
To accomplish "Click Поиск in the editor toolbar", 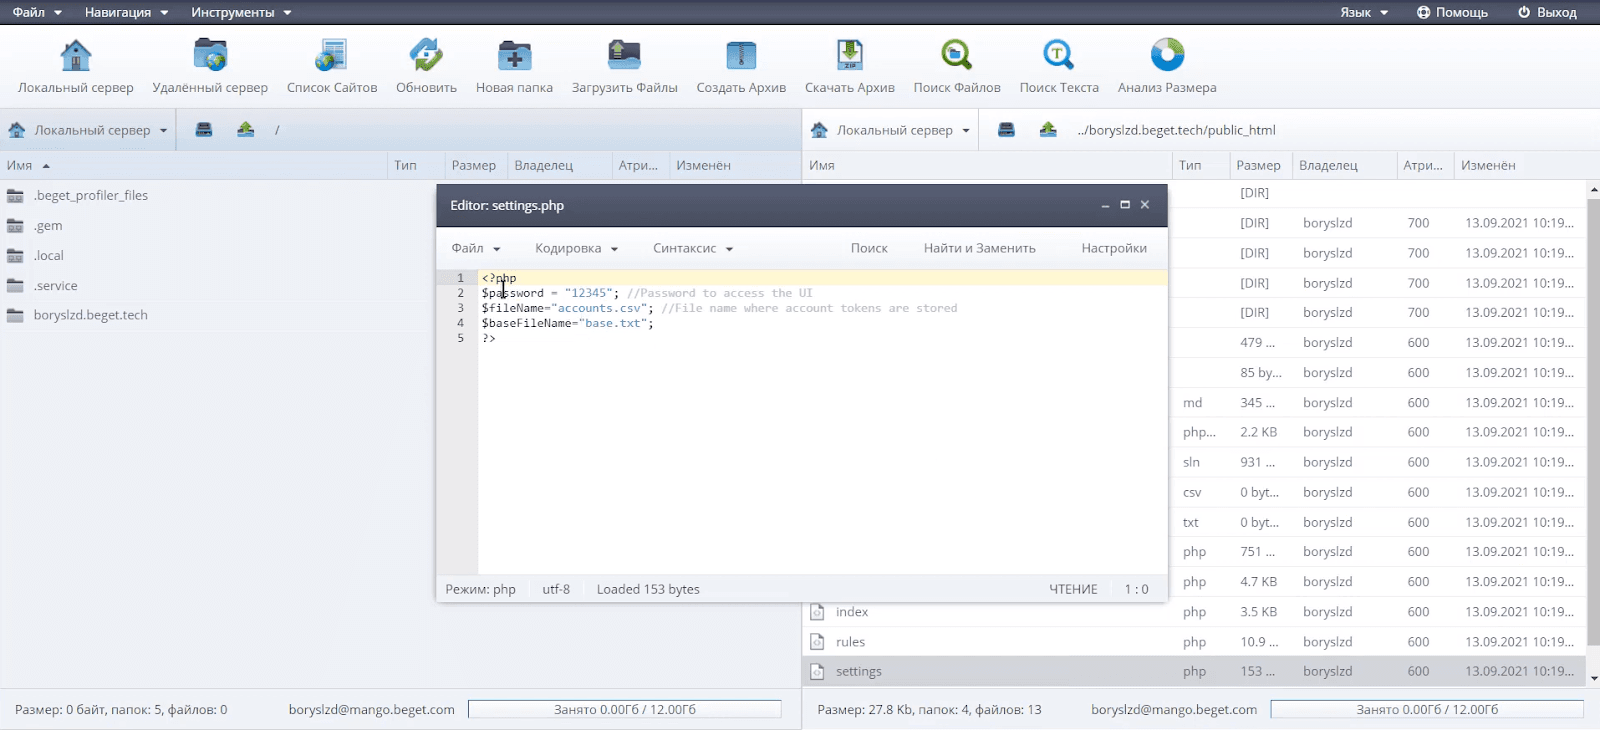I will [869, 248].
